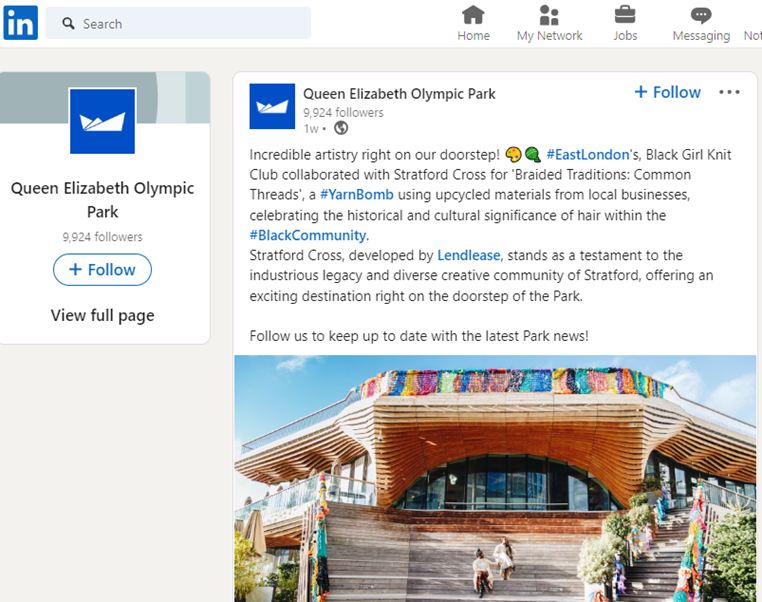Click the '1w' post timestamp
This screenshot has width=762, height=602.
pyautogui.click(x=311, y=129)
